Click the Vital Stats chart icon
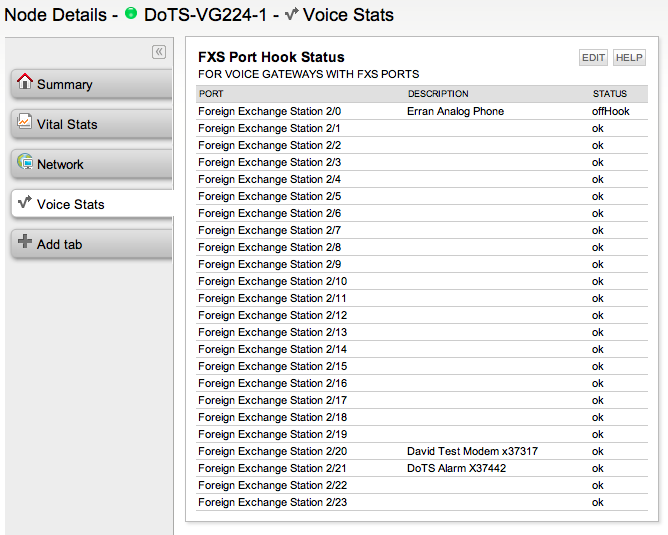Viewport: 668px width, 535px height. click(x=25, y=123)
